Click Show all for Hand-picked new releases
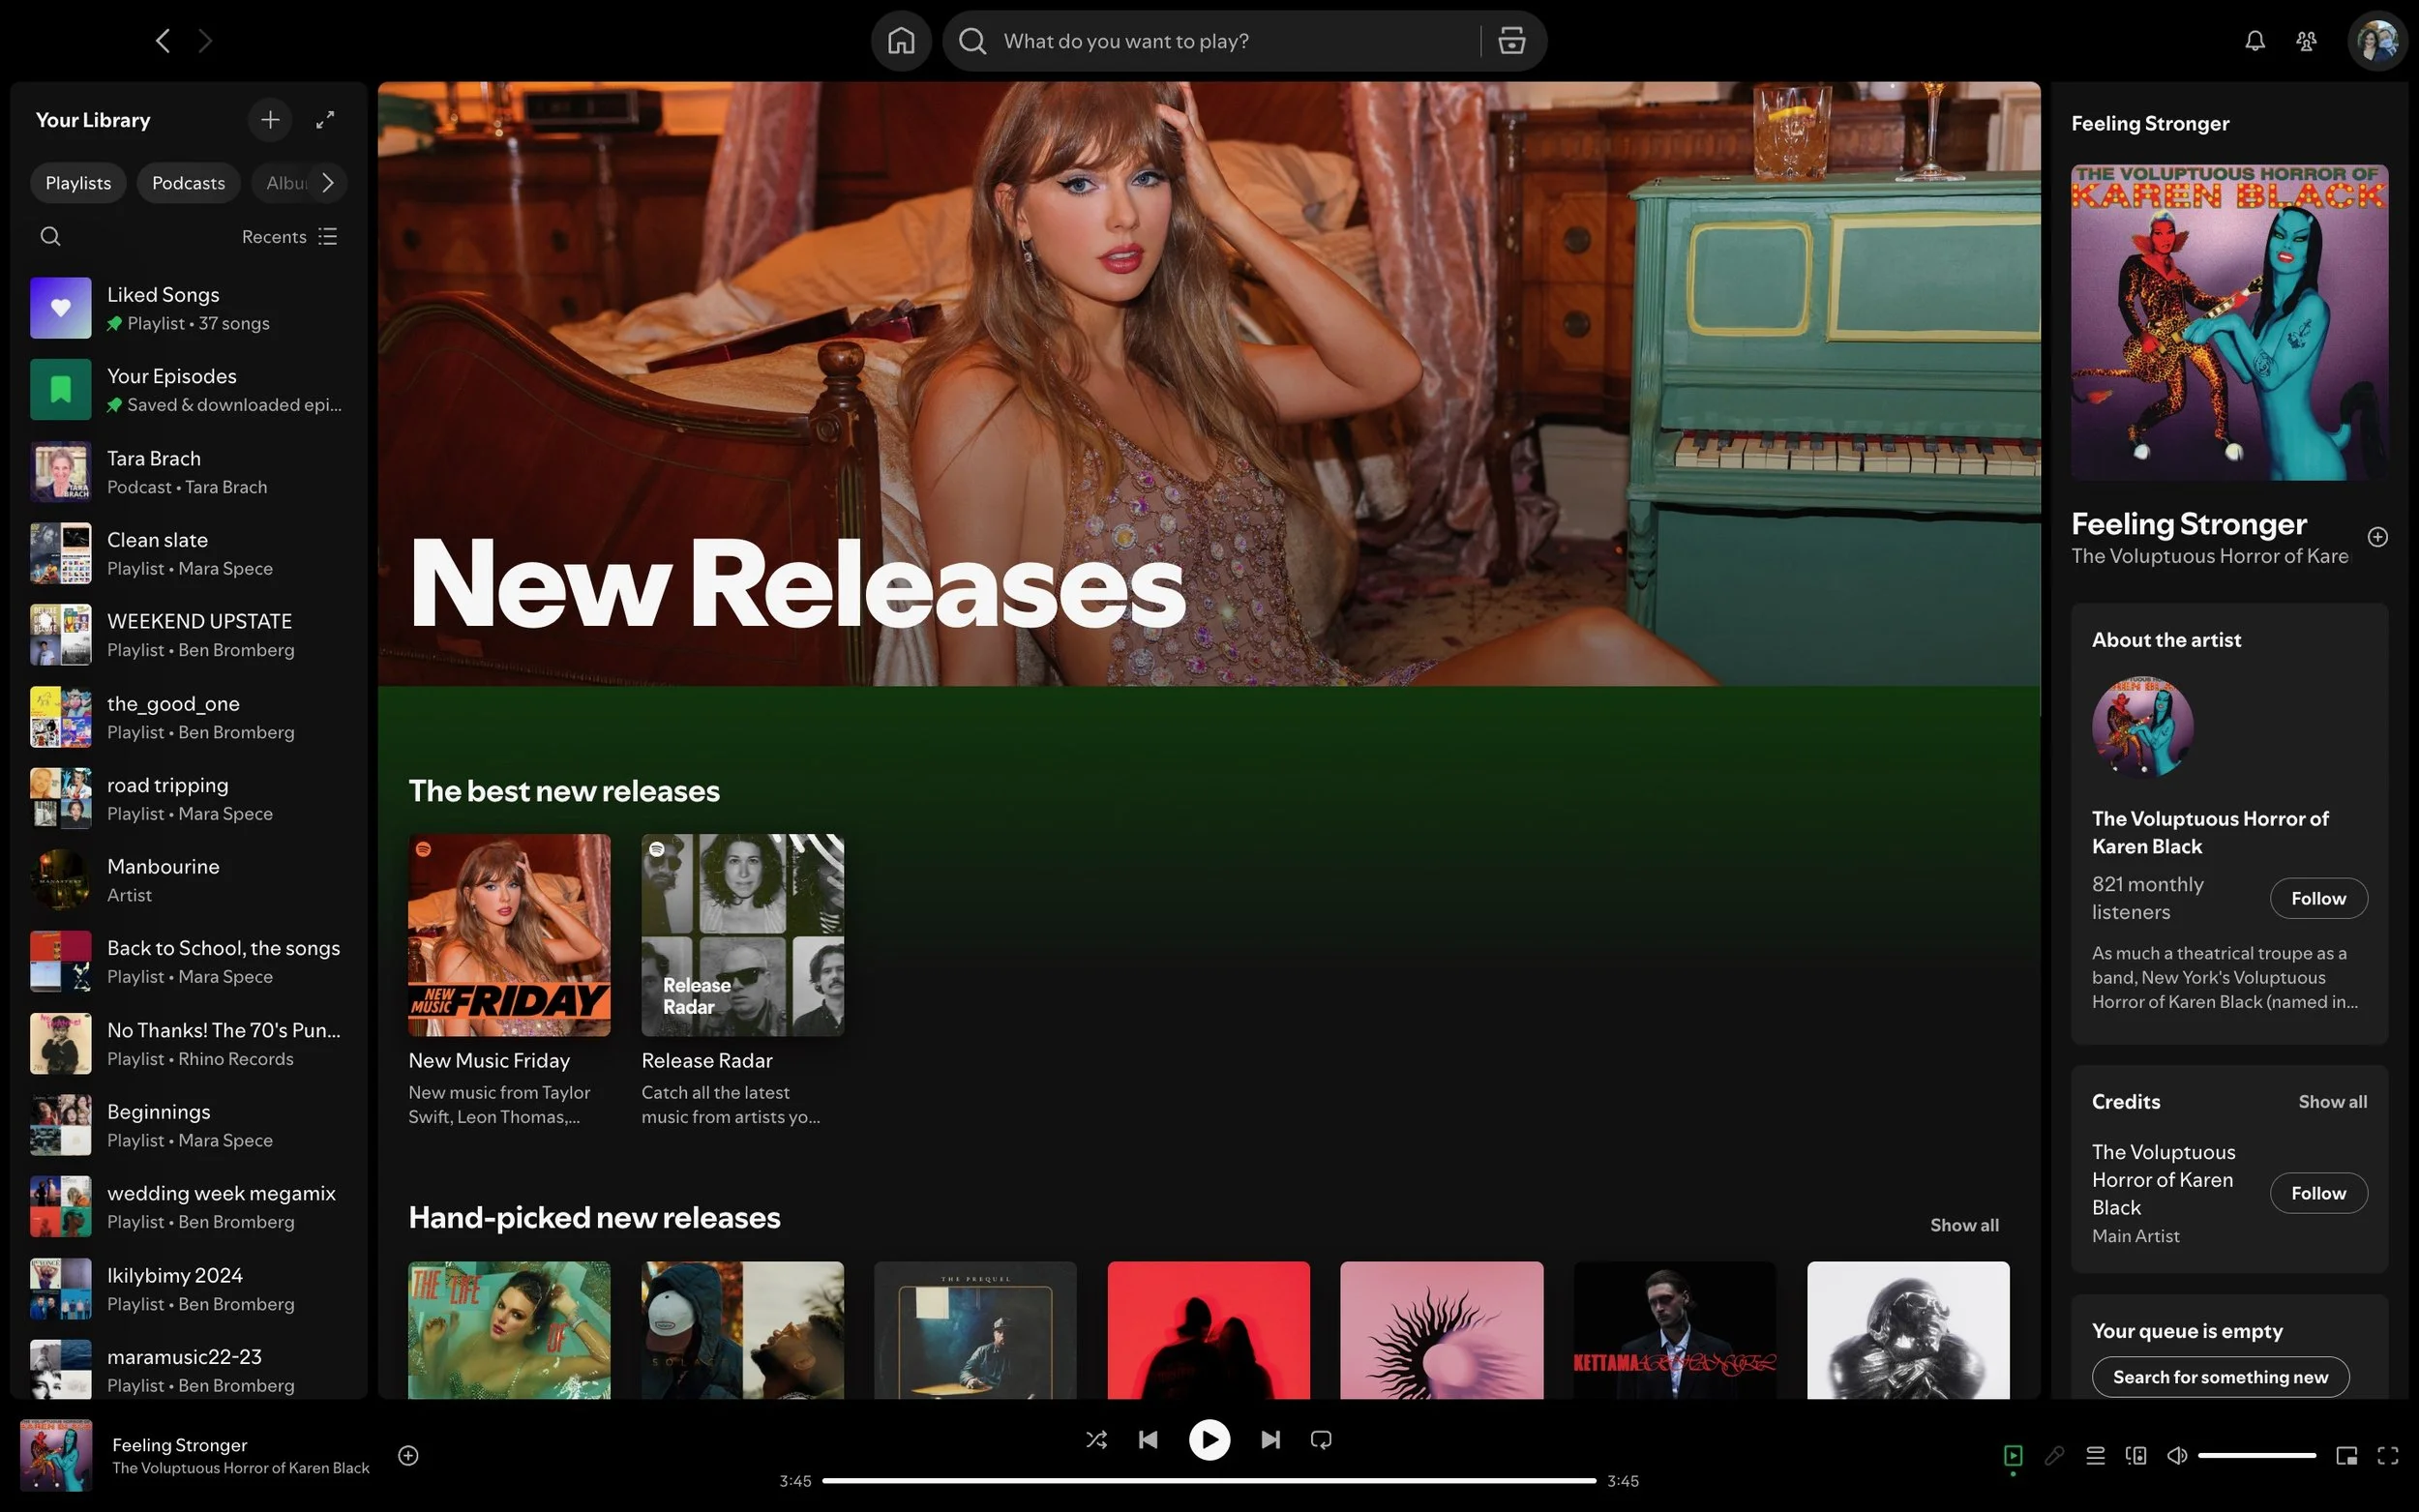 1963,1225
